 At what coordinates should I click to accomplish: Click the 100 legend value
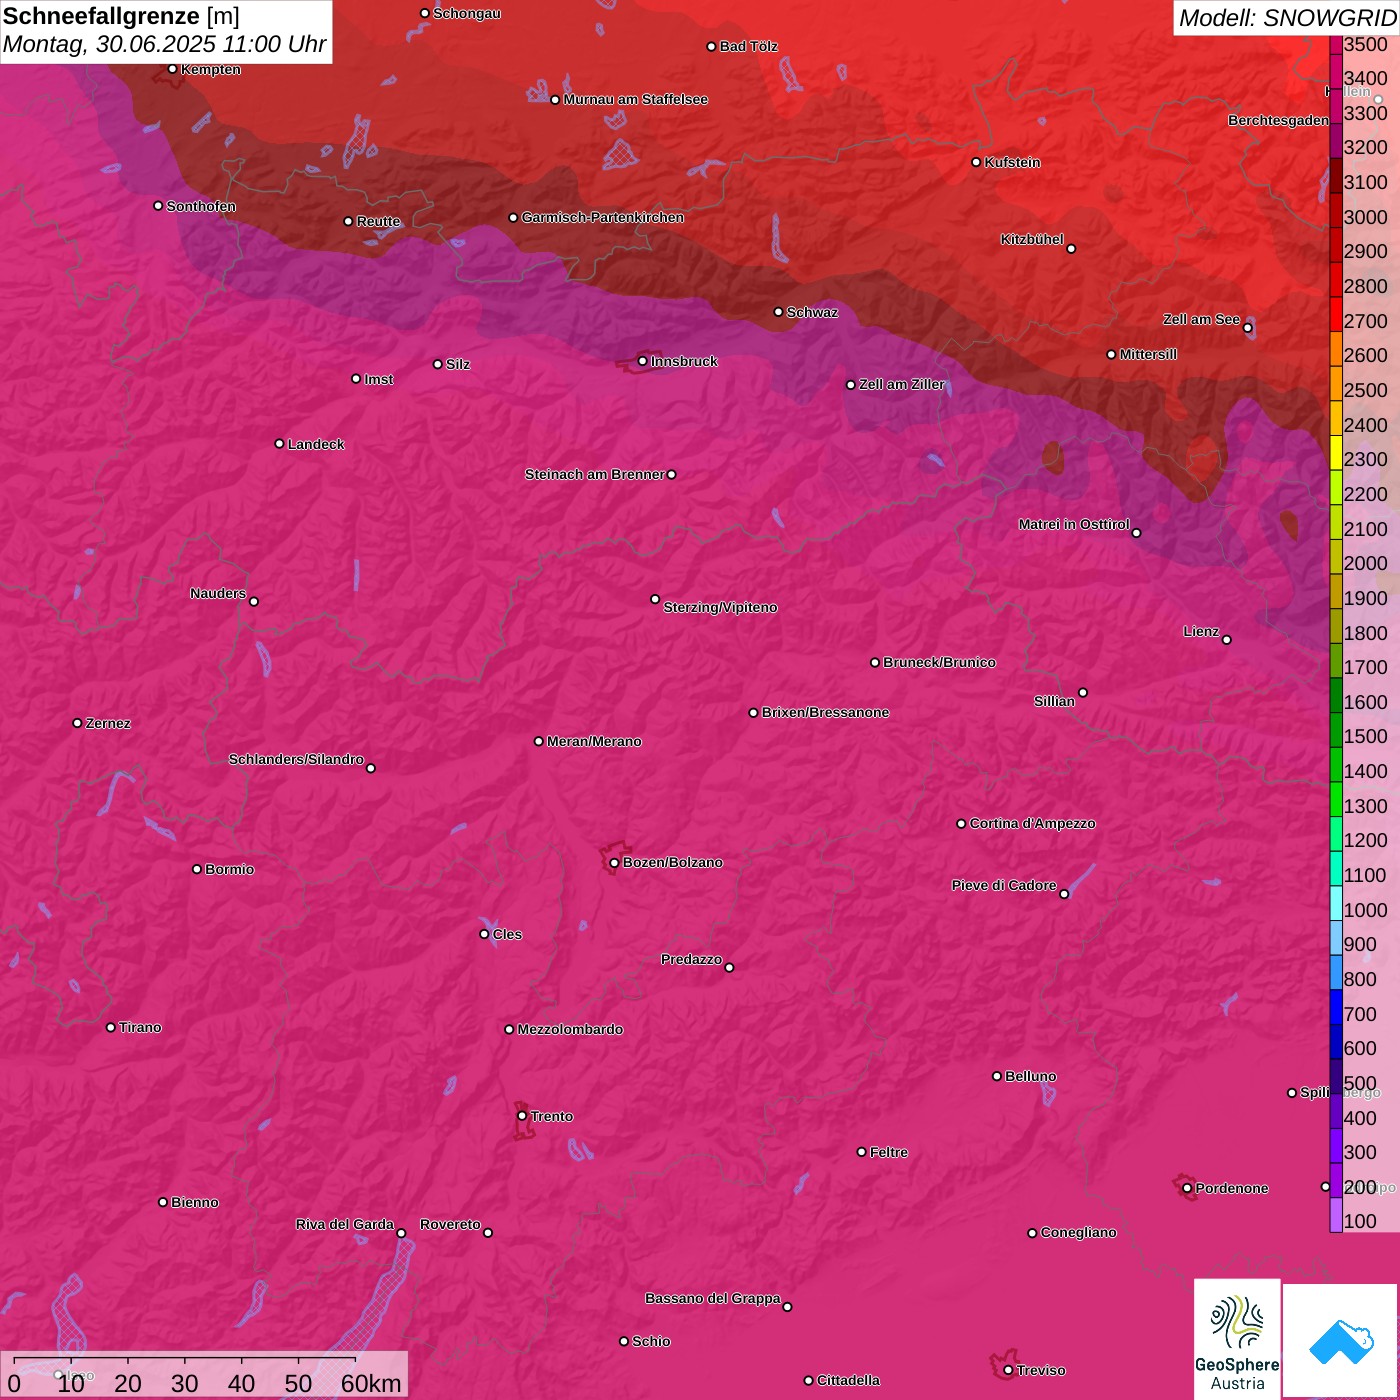tap(1360, 1221)
